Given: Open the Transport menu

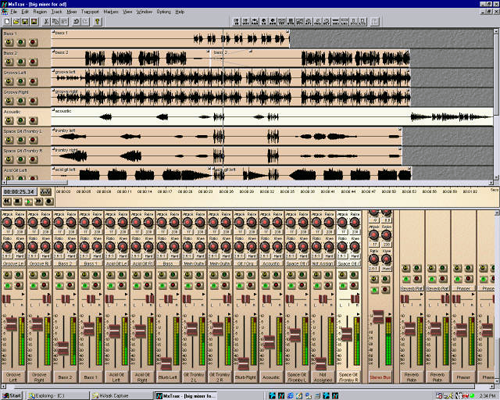Looking at the screenshot, I should coord(90,12).
